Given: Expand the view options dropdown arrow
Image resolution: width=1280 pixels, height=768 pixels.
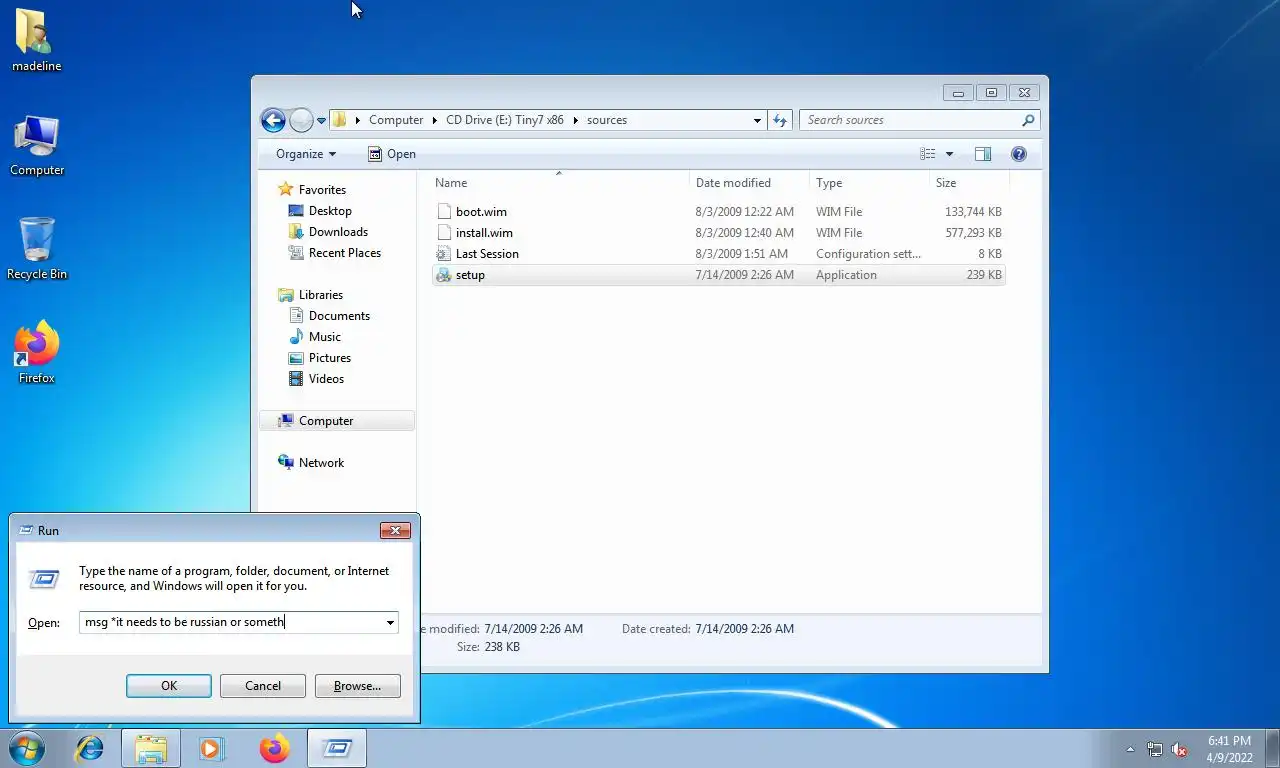Looking at the screenshot, I should [x=949, y=154].
